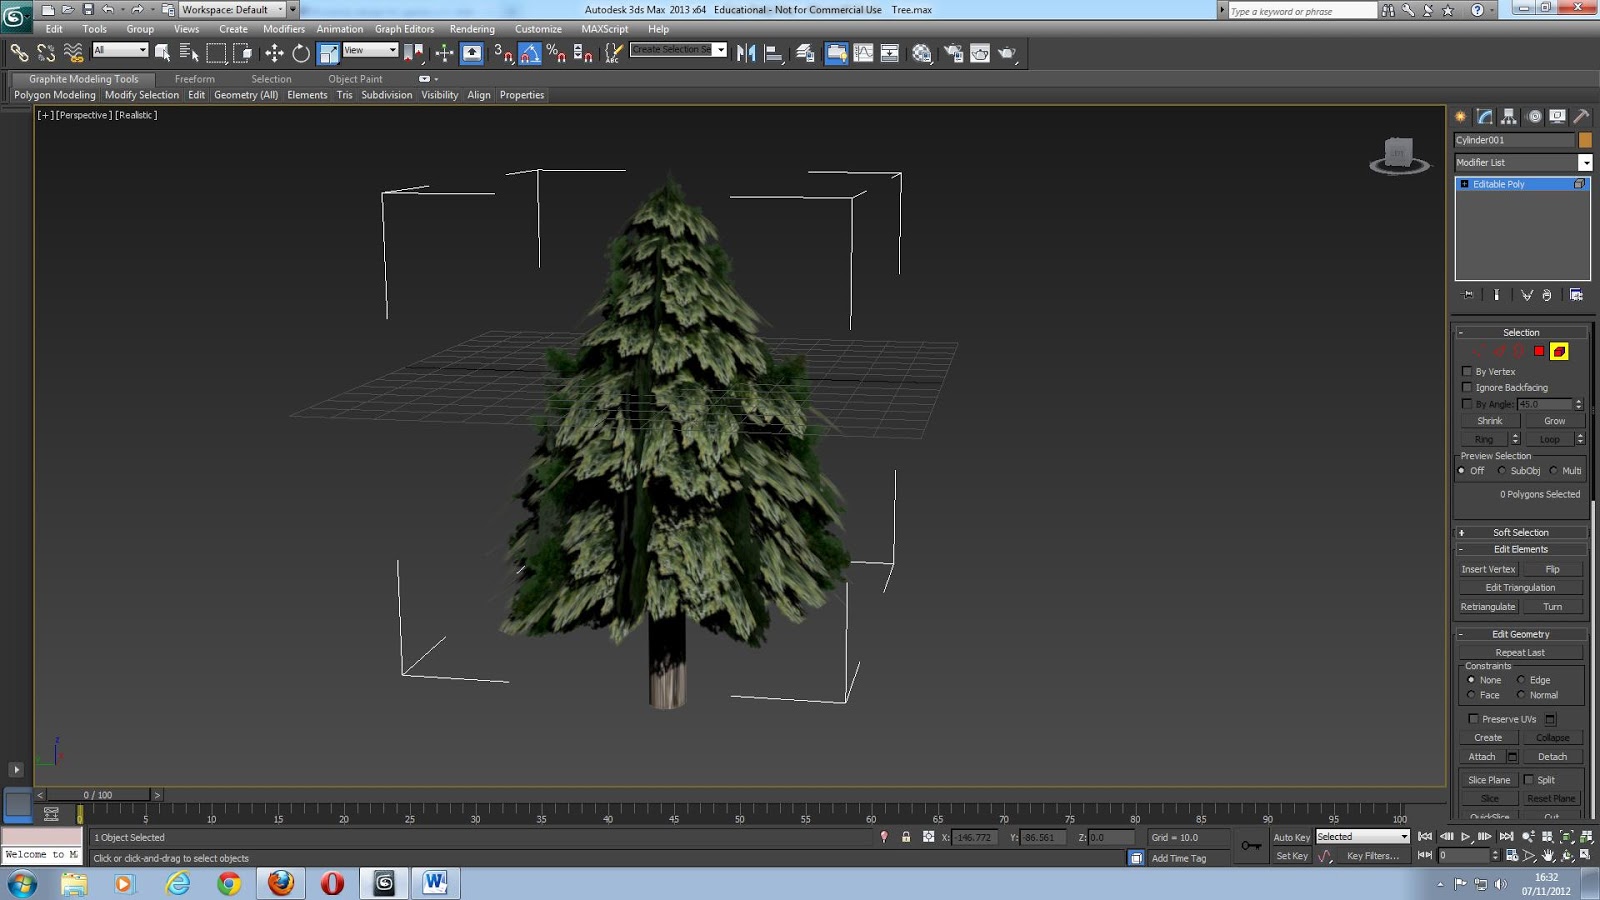The height and width of the screenshot is (900, 1600).
Task: Select the Polygon sub-object mode icon
Action: click(1538, 351)
